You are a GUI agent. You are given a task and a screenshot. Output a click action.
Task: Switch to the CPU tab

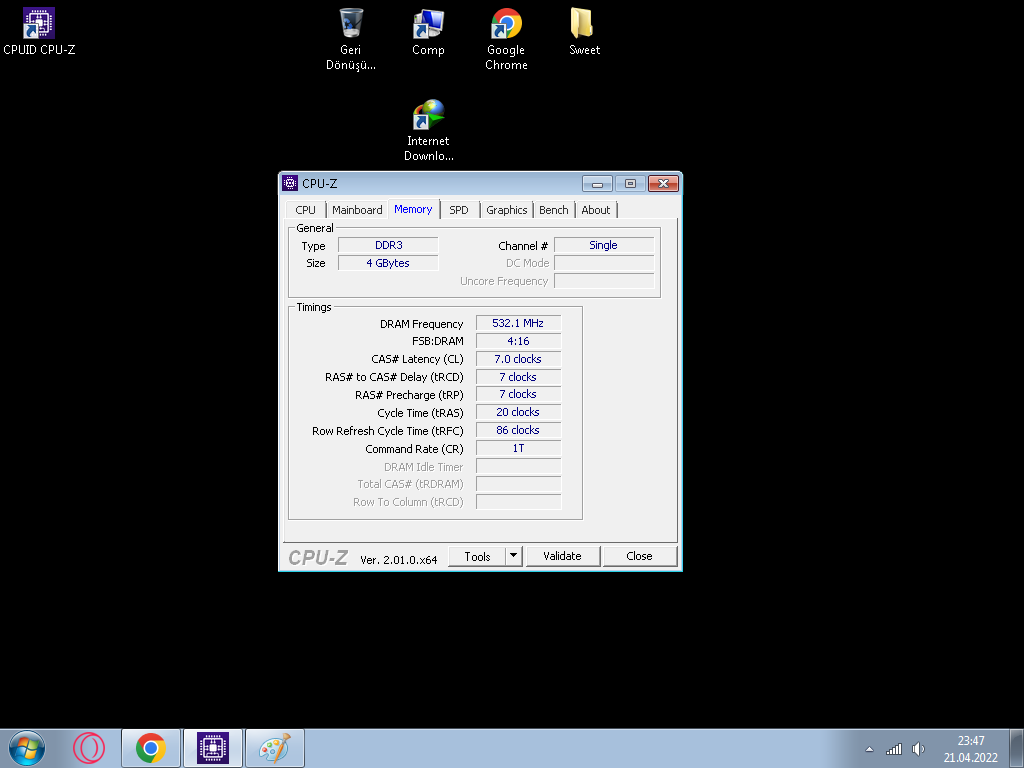click(x=306, y=210)
